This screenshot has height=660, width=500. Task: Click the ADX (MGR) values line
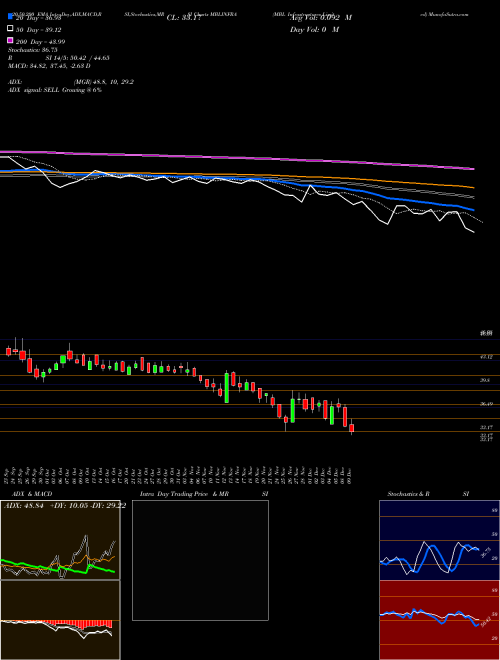(x=71, y=82)
